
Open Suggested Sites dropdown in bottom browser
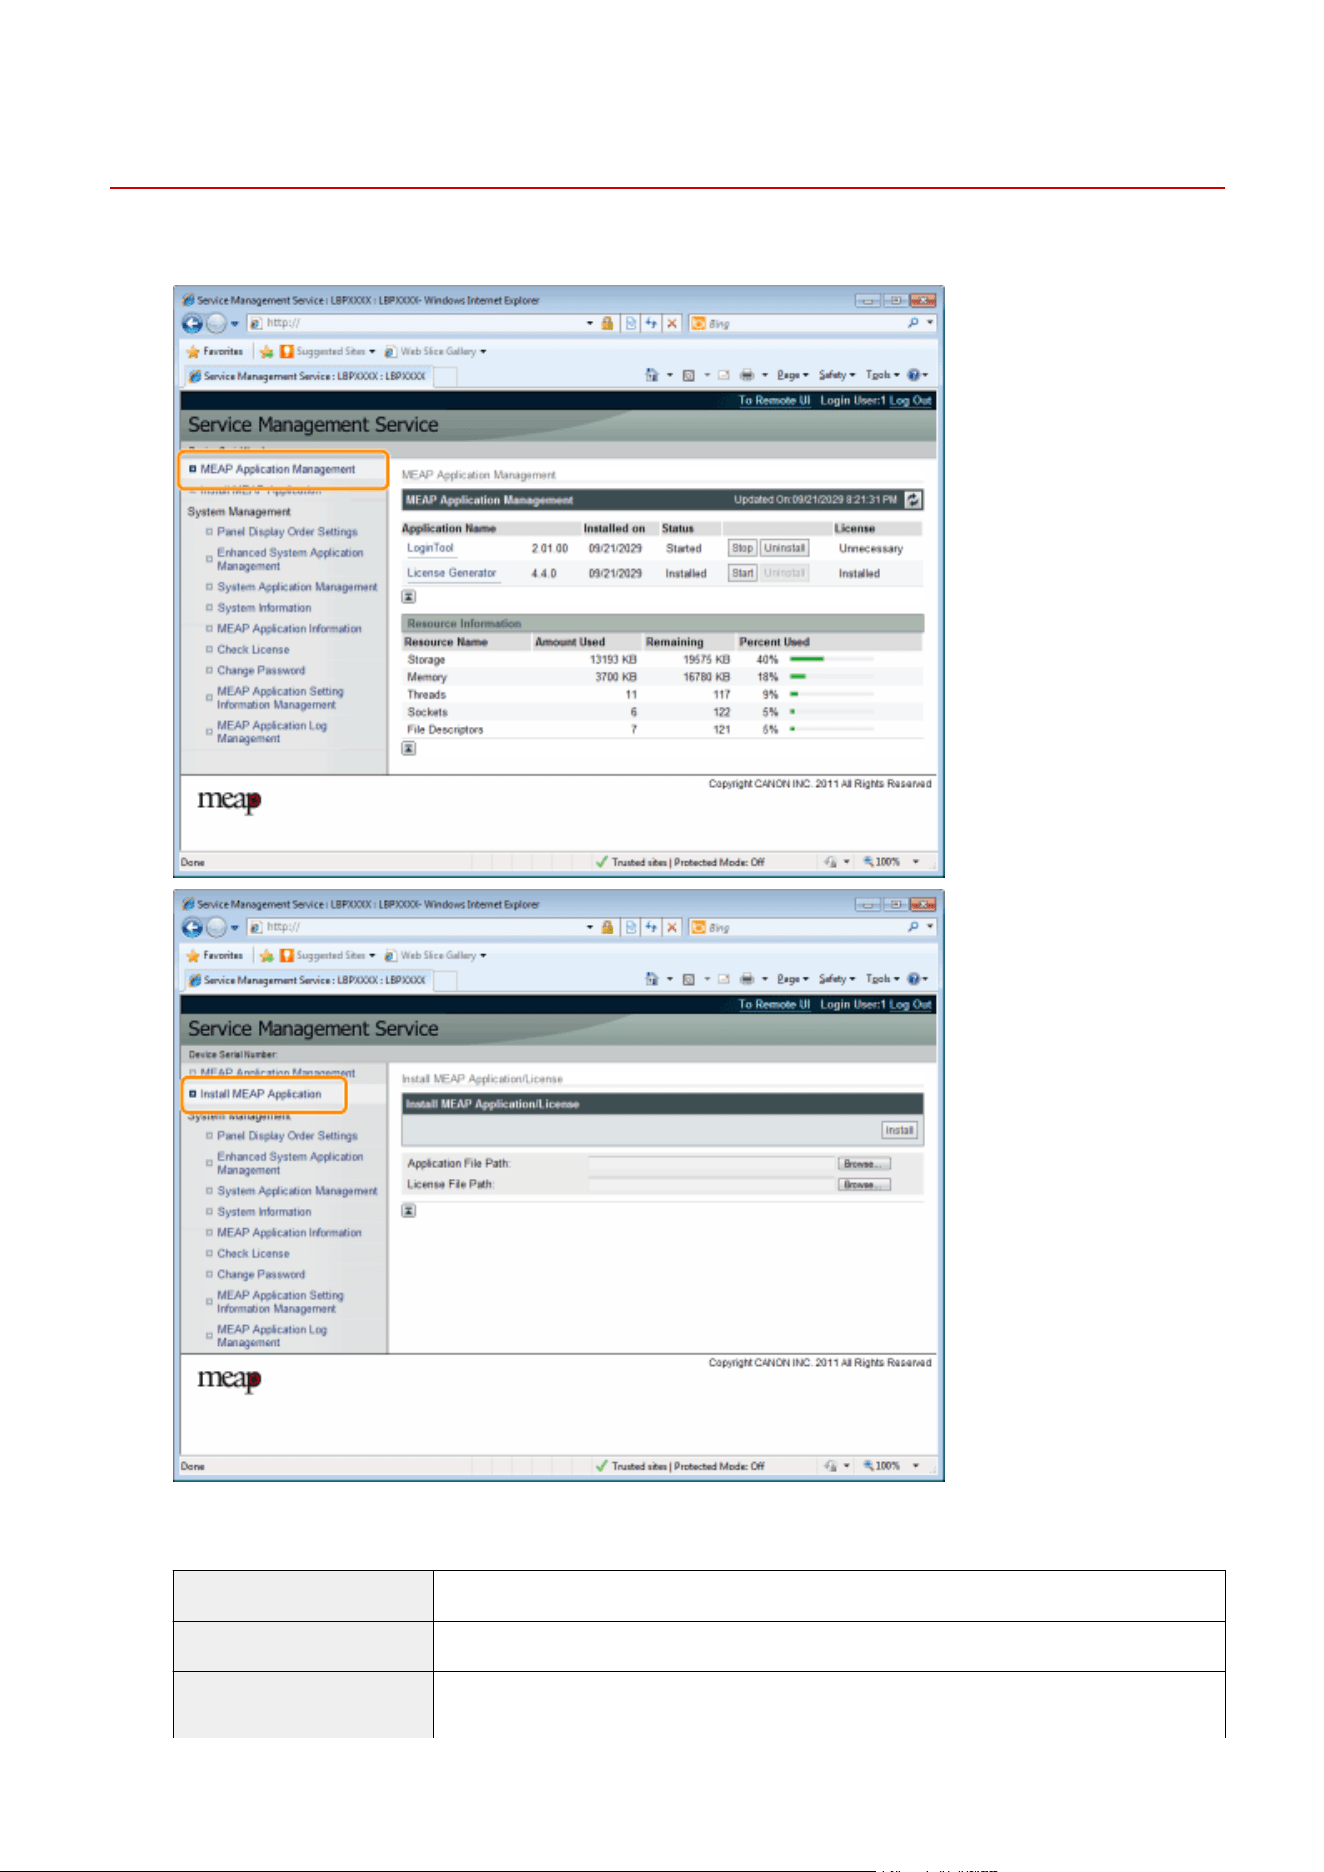[327, 955]
